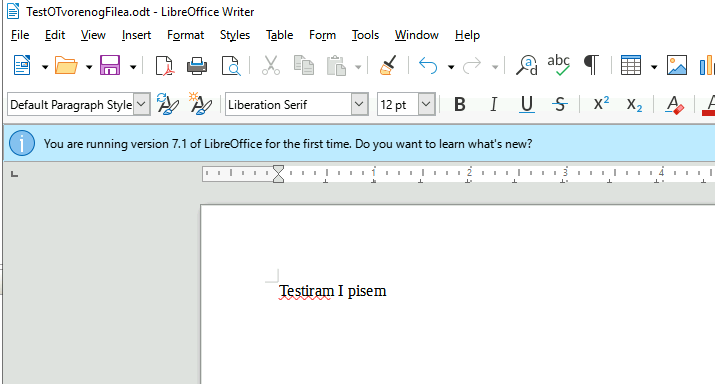Open the View menu
715x384 pixels.
click(93, 35)
